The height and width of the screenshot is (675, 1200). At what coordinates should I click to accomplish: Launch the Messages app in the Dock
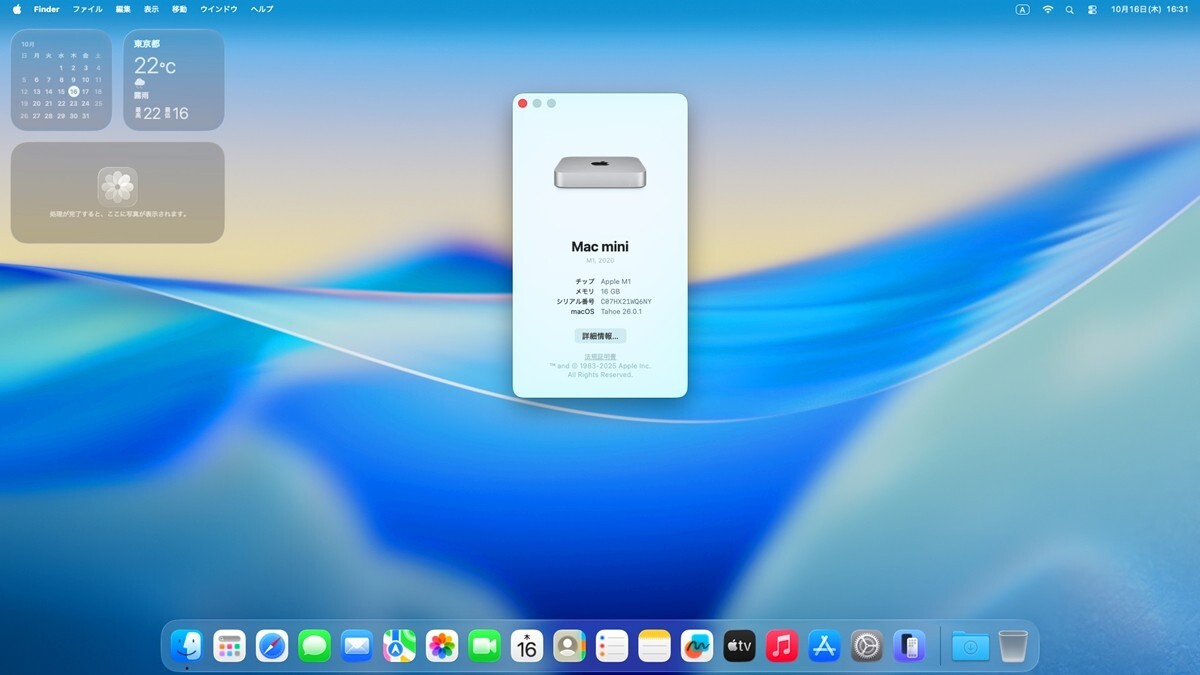[314, 646]
